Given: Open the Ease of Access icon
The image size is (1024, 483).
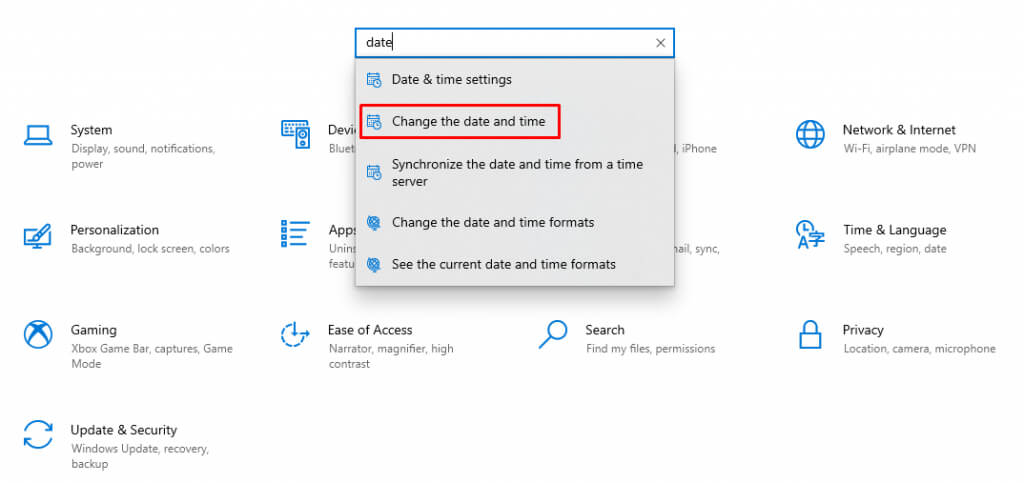Looking at the screenshot, I should [x=295, y=335].
